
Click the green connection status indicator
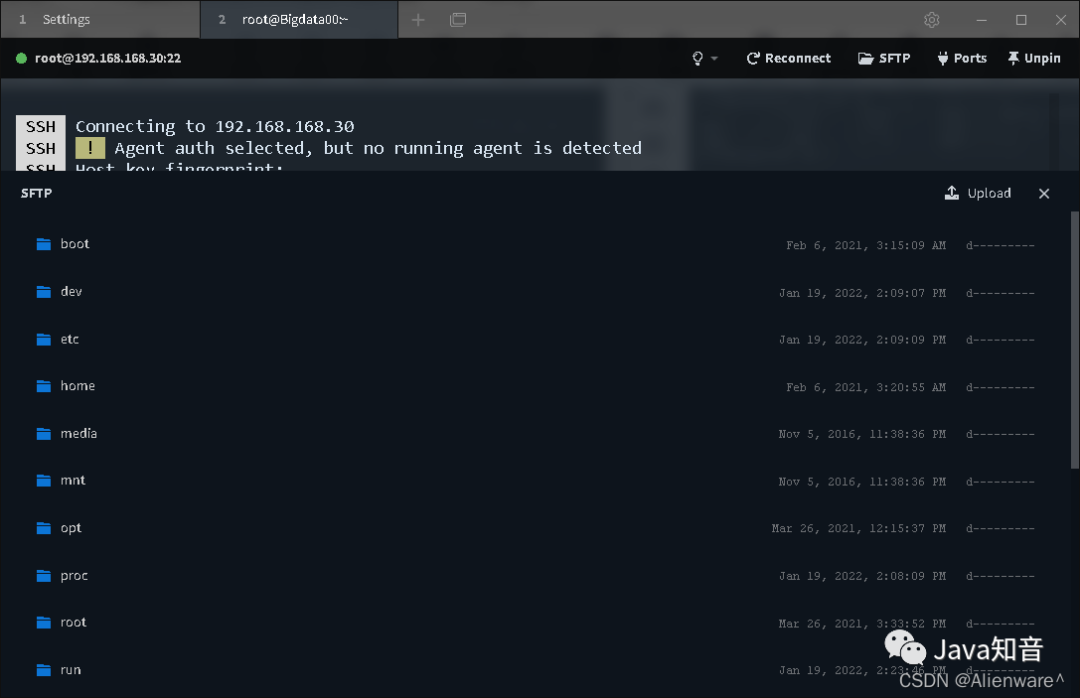pyautogui.click(x=21, y=59)
